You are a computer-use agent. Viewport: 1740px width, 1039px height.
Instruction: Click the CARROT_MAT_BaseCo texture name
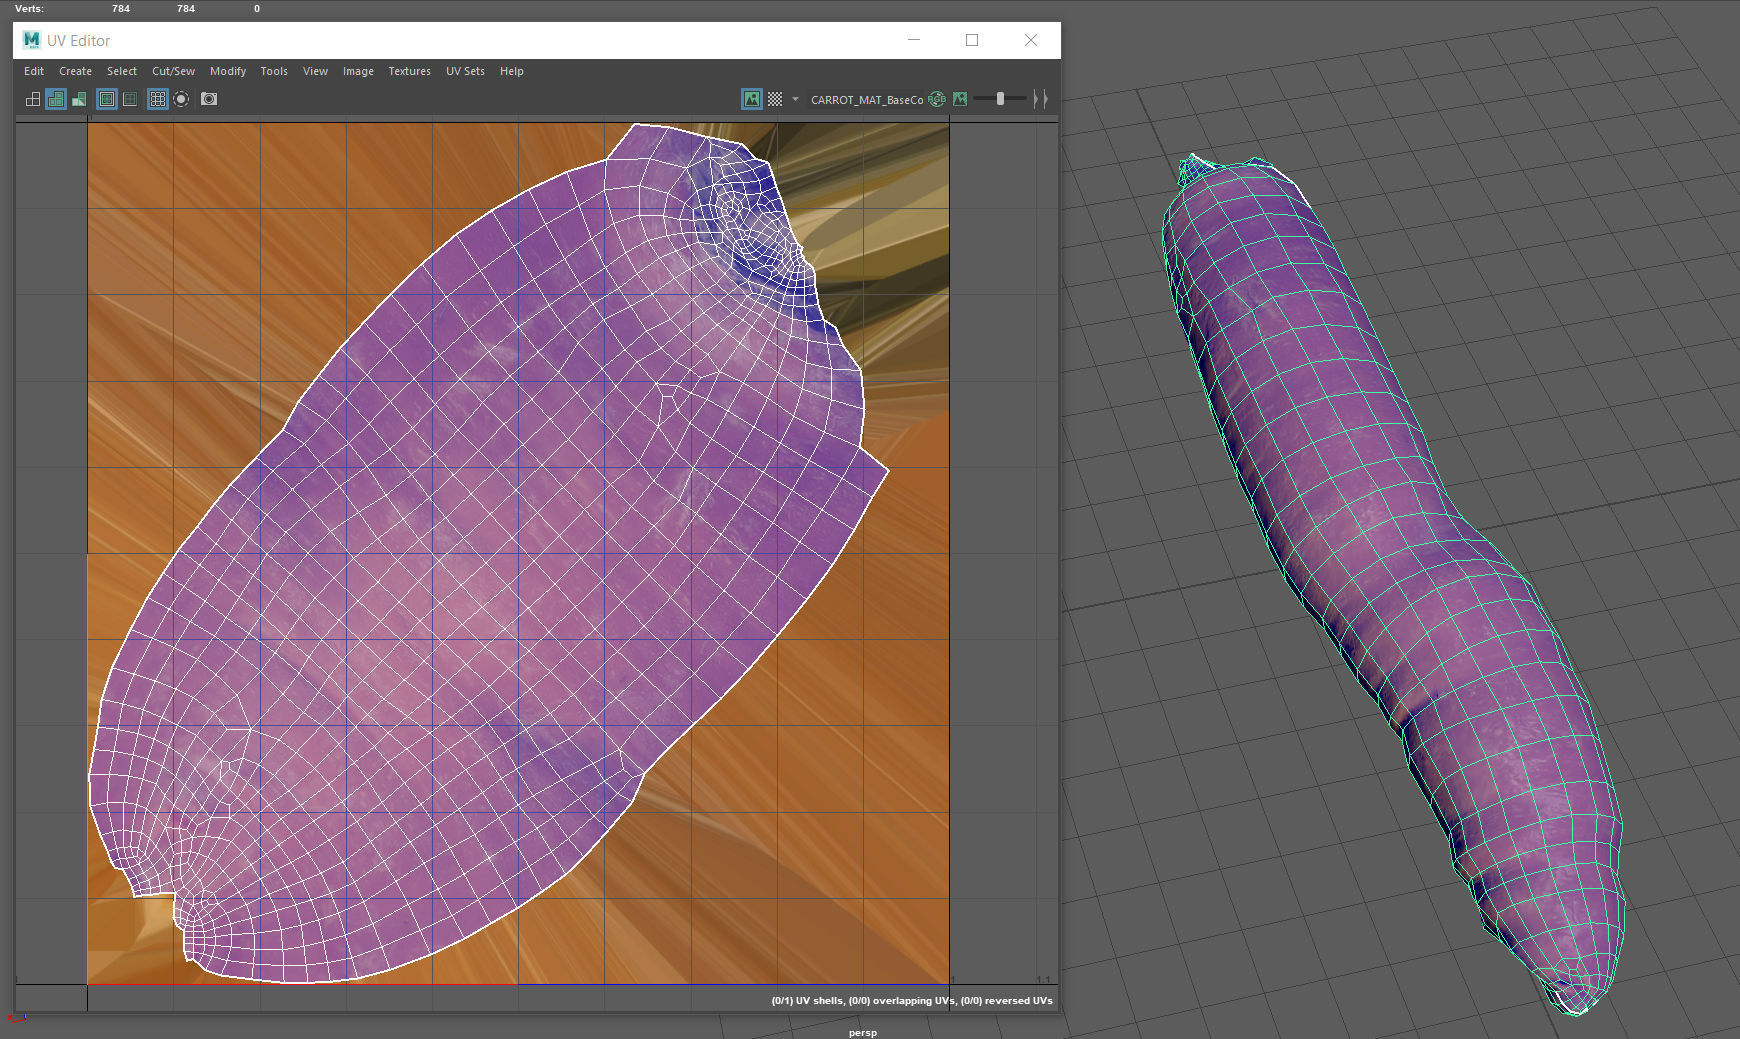[x=867, y=100]
